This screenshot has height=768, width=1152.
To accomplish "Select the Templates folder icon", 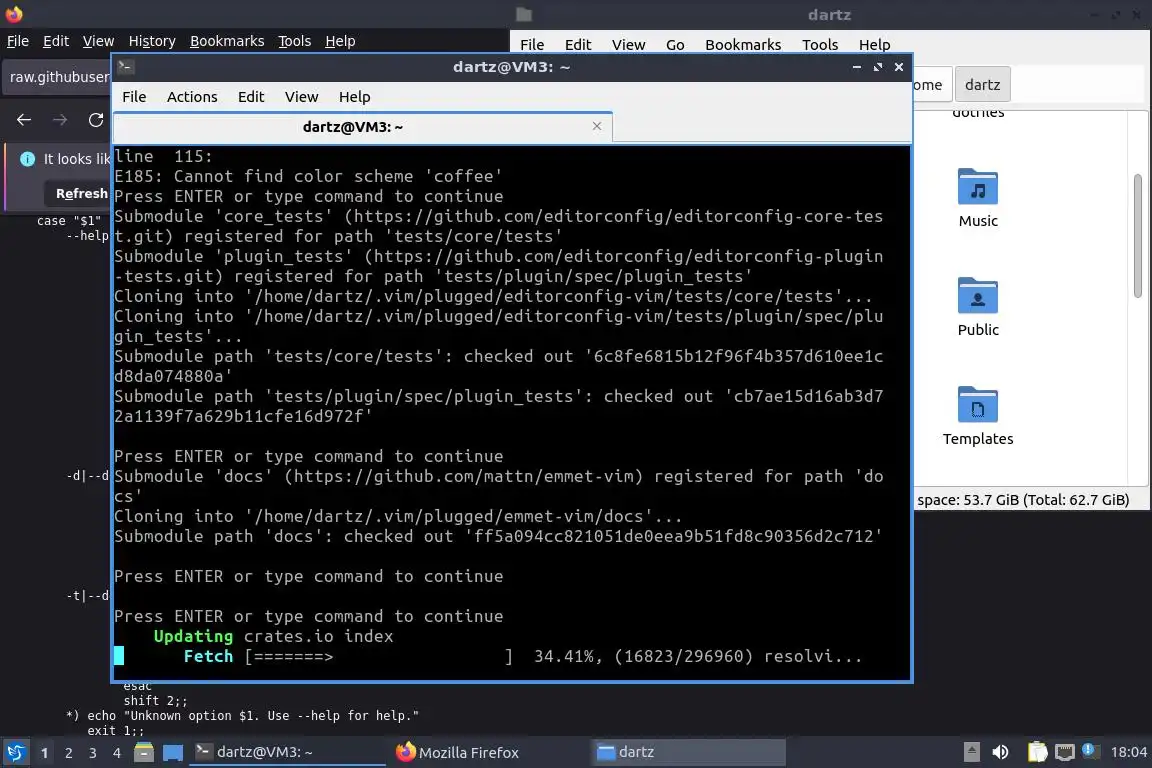I will 978,404.
